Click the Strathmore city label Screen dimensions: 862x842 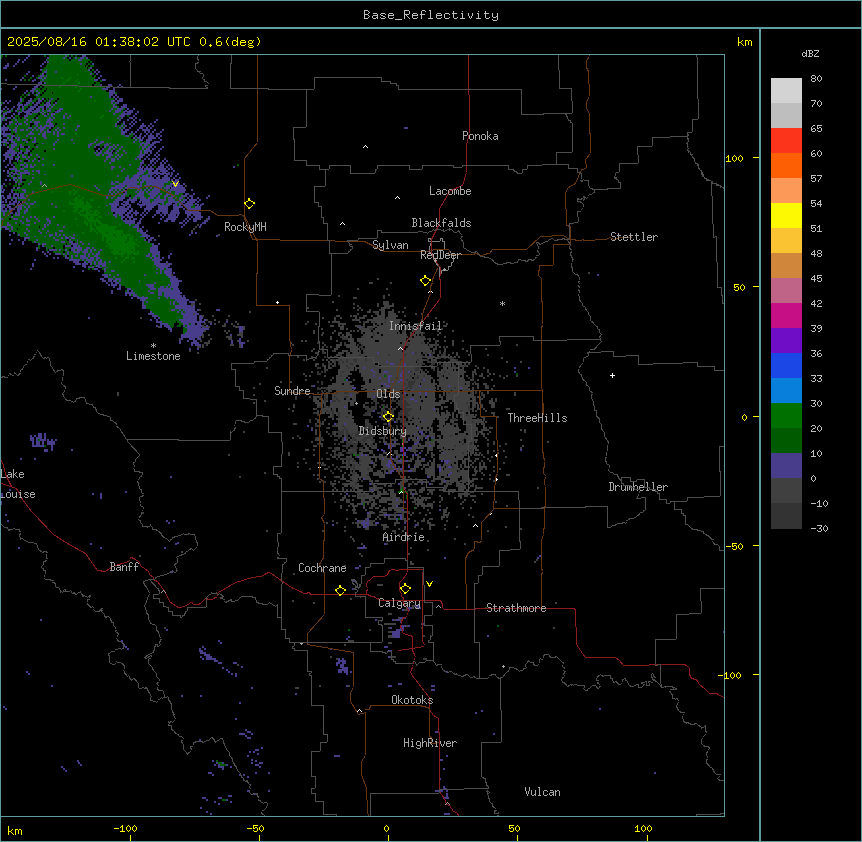pos(516,608)
